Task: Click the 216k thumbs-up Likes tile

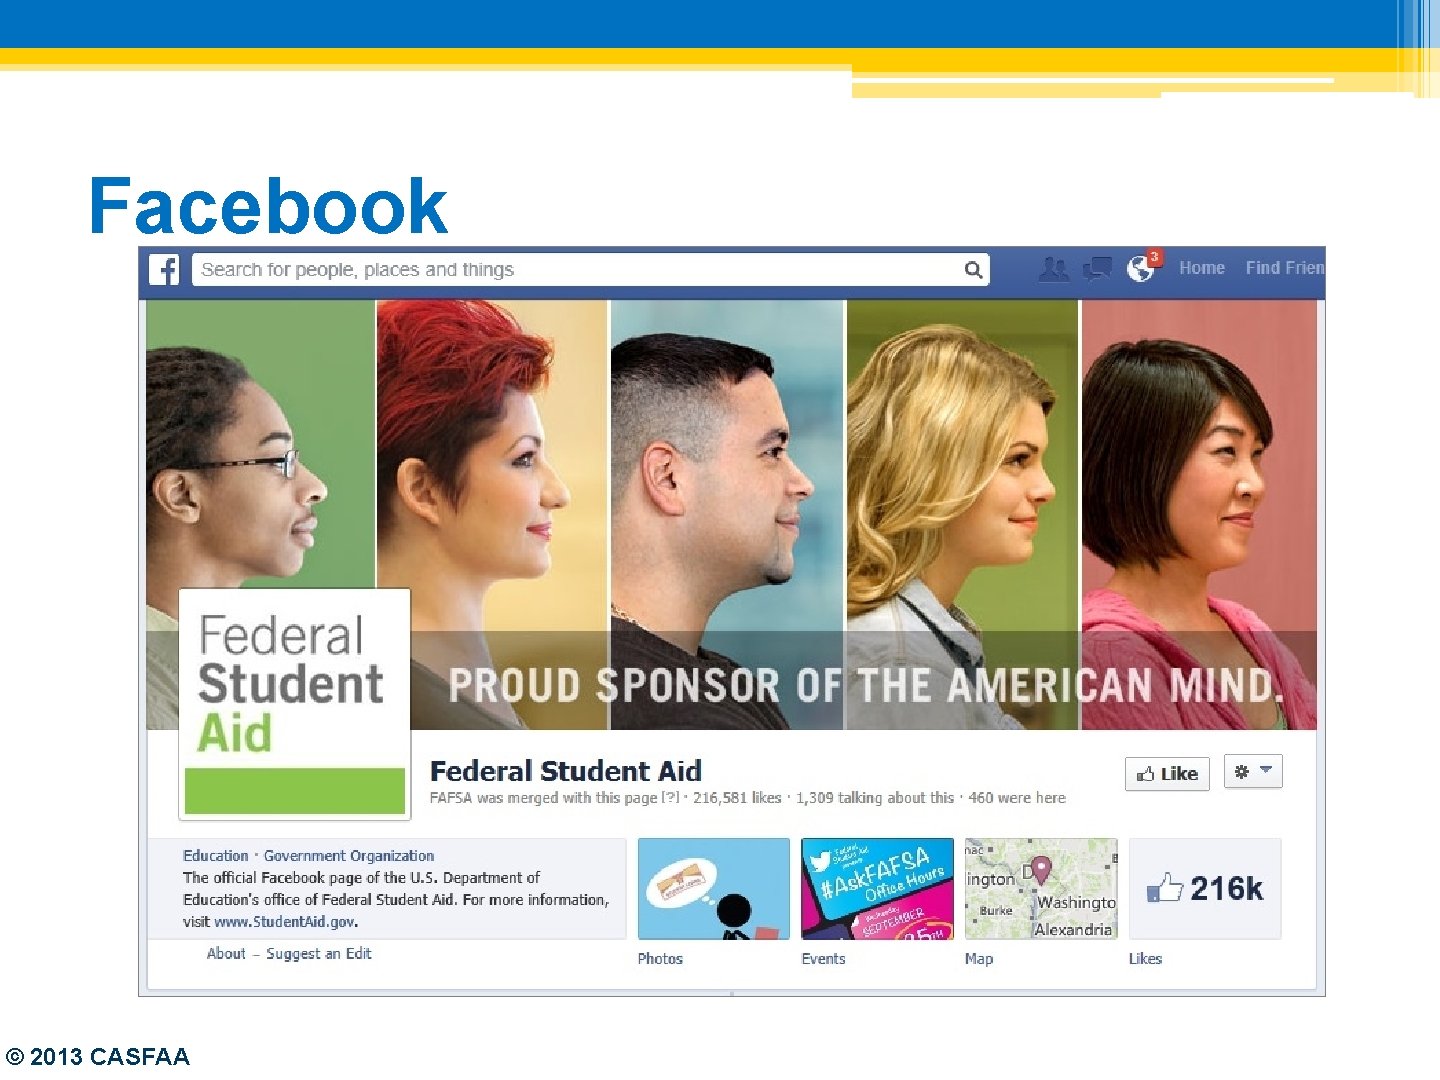Action: coord(1205,889)
